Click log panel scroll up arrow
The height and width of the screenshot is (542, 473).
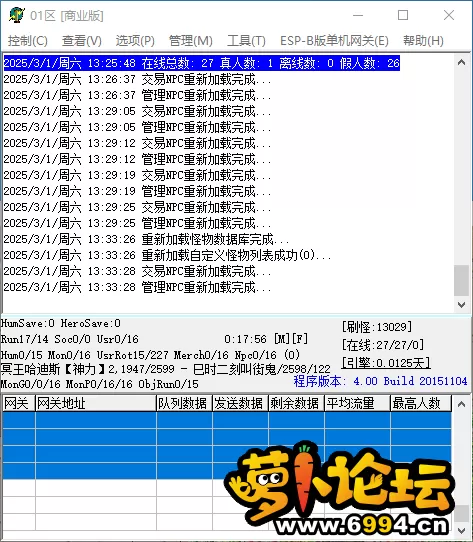click(461, 63)
